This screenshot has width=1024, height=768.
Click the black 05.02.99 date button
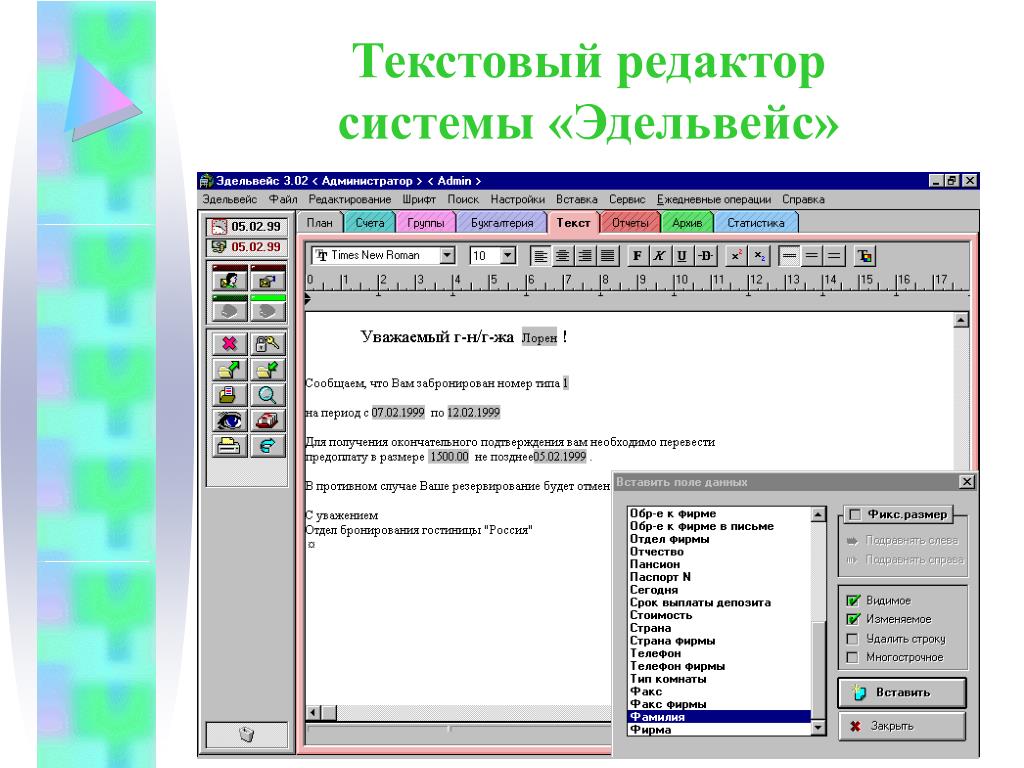coord(247,227)
